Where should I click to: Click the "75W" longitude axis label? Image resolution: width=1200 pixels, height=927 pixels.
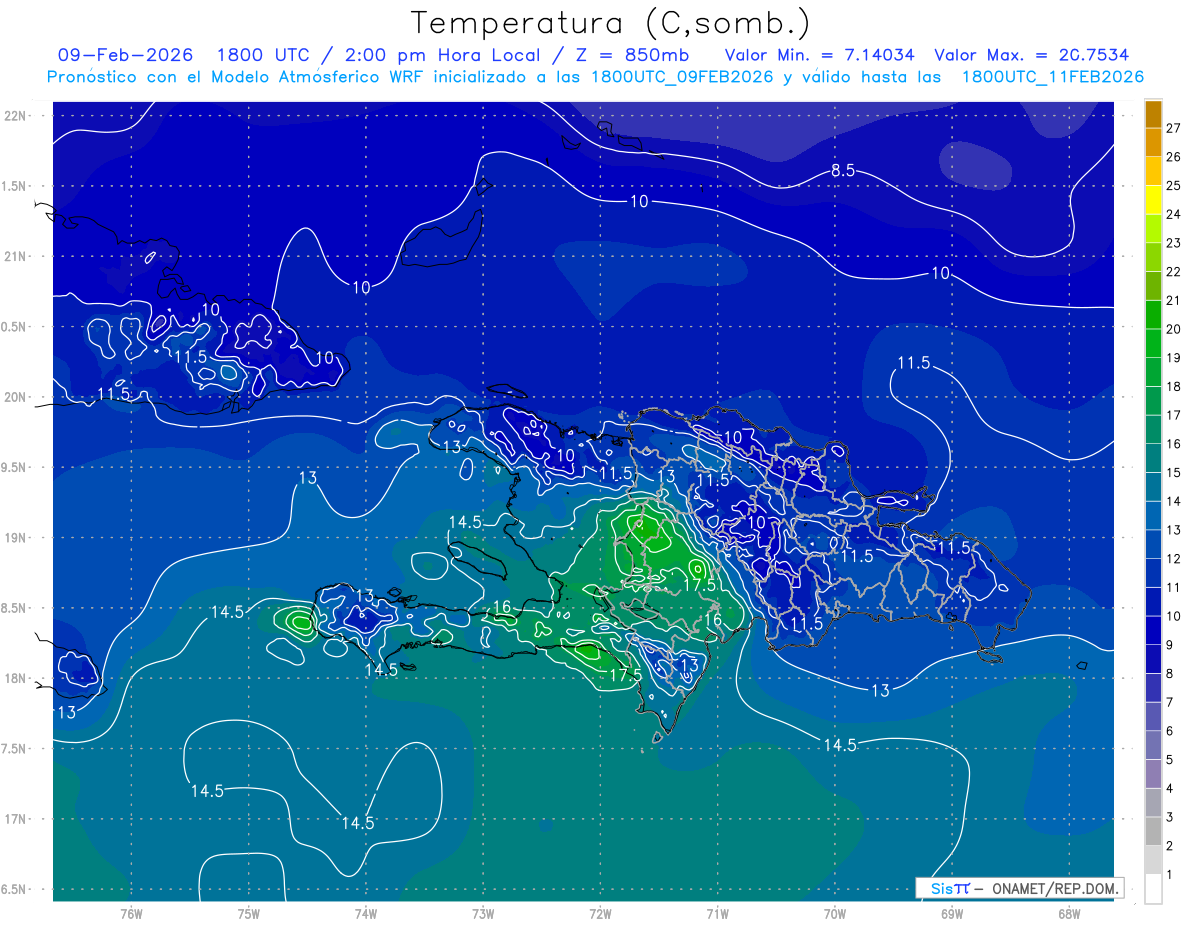pyautogui.click(x=249, y=914)
